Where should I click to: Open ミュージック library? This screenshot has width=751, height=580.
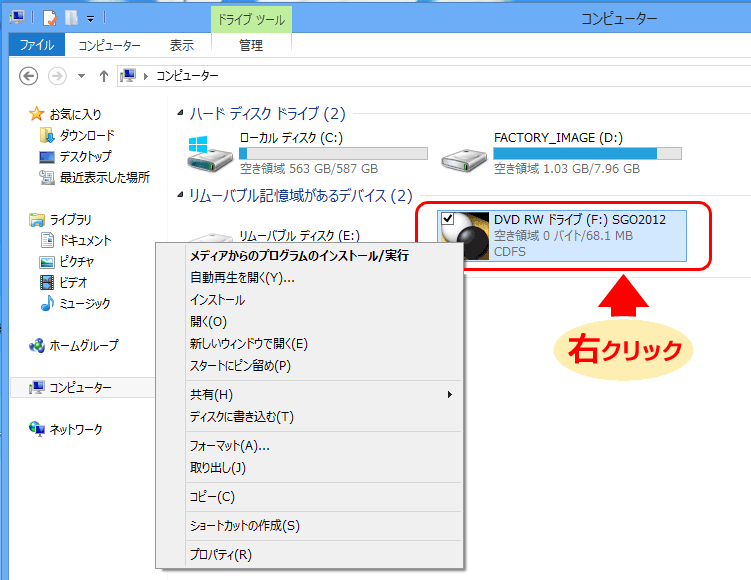pos(85,304)
